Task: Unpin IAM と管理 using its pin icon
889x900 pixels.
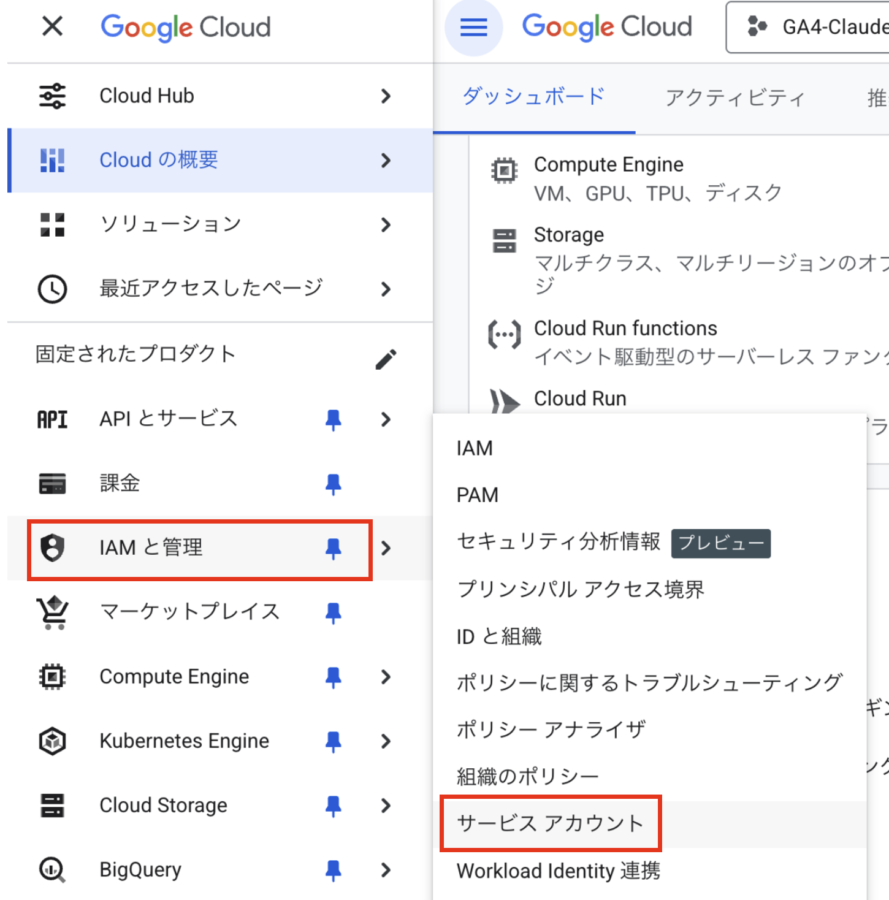Action: (333, 548)
